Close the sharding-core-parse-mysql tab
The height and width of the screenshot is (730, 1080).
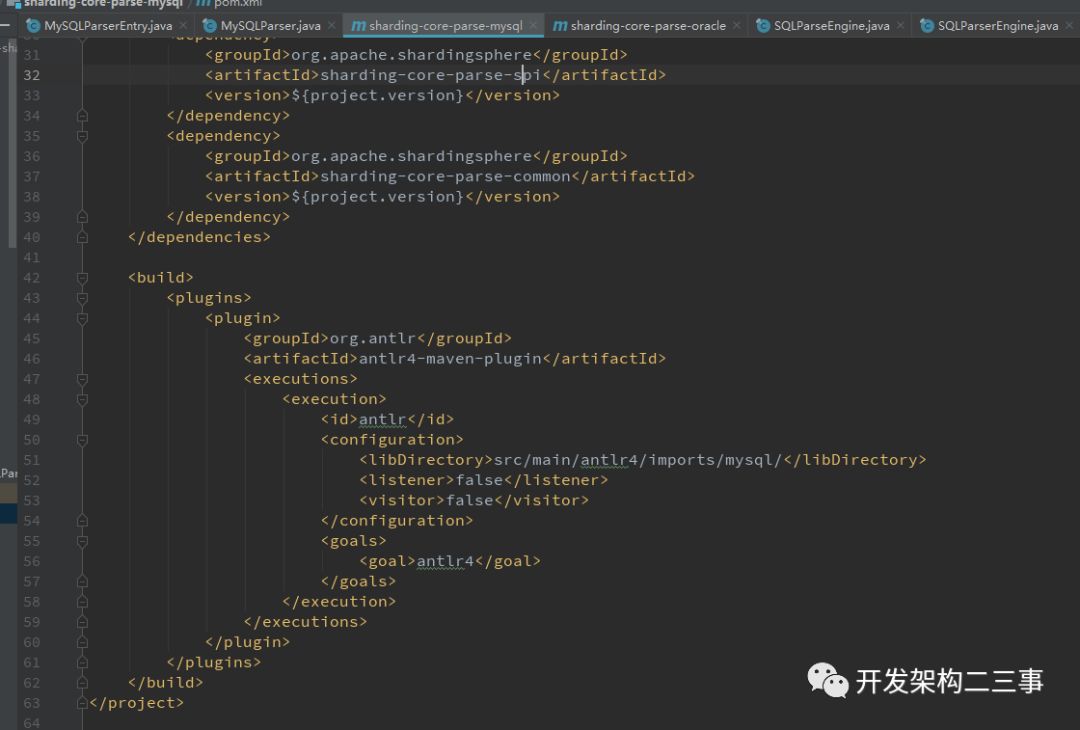(533, 25)
